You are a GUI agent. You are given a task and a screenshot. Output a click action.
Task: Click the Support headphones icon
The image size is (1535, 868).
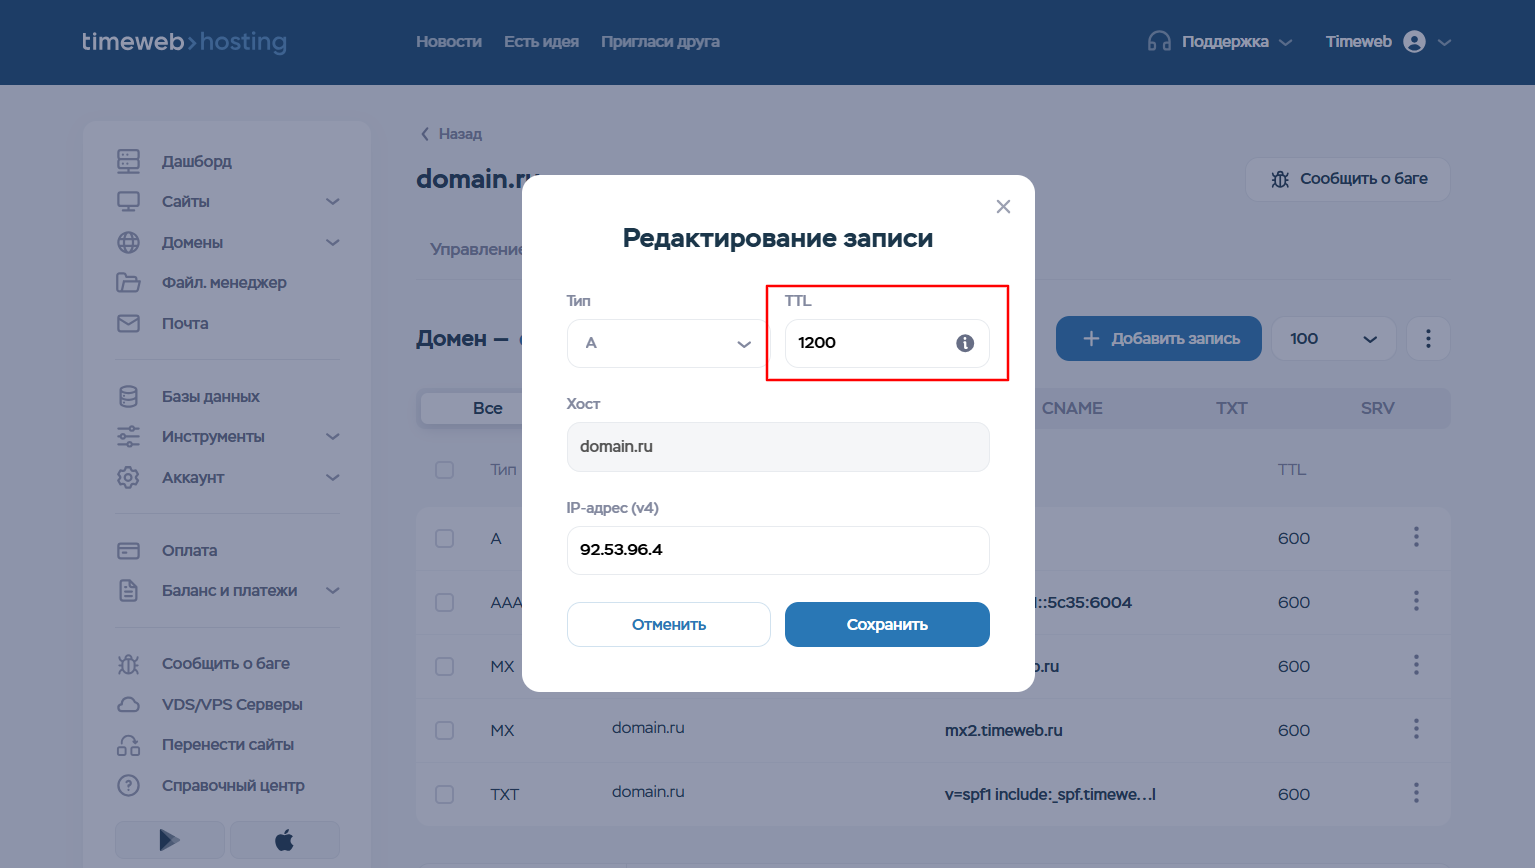[1159, 42]
